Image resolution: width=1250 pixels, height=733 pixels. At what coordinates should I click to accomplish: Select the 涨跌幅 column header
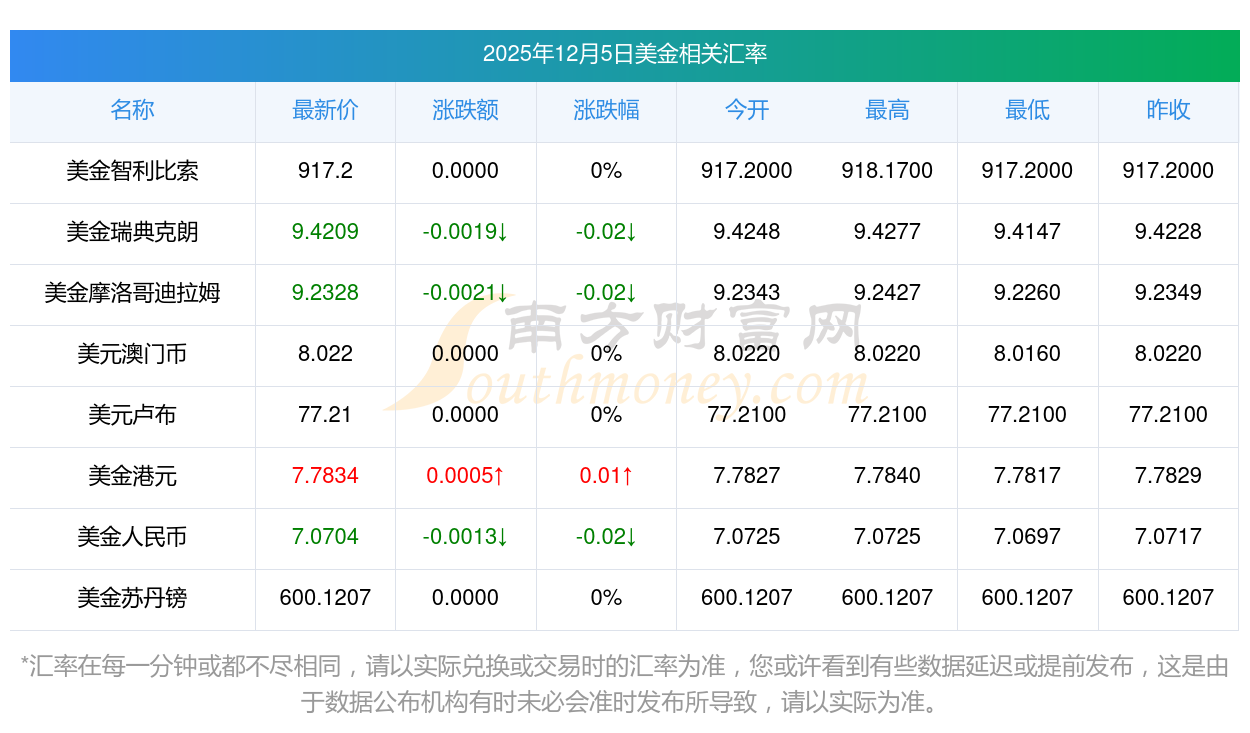[606, 110]
